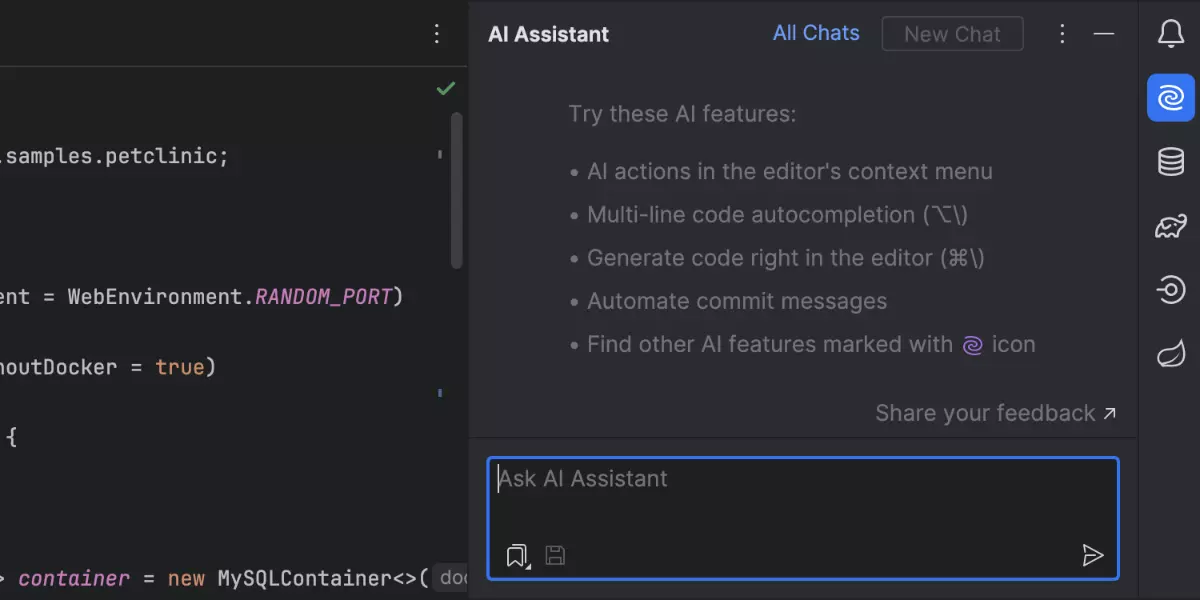Open the Notifications bell panel
Image resolution: width=1200 pixels, height=600 pixels.
[x=1171, y=35]
